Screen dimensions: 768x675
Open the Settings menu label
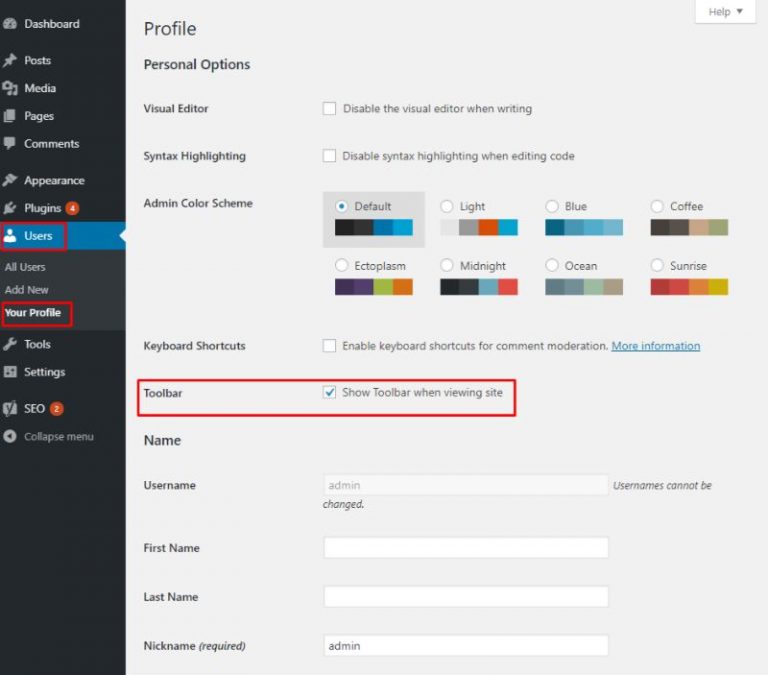click(45, 372)
